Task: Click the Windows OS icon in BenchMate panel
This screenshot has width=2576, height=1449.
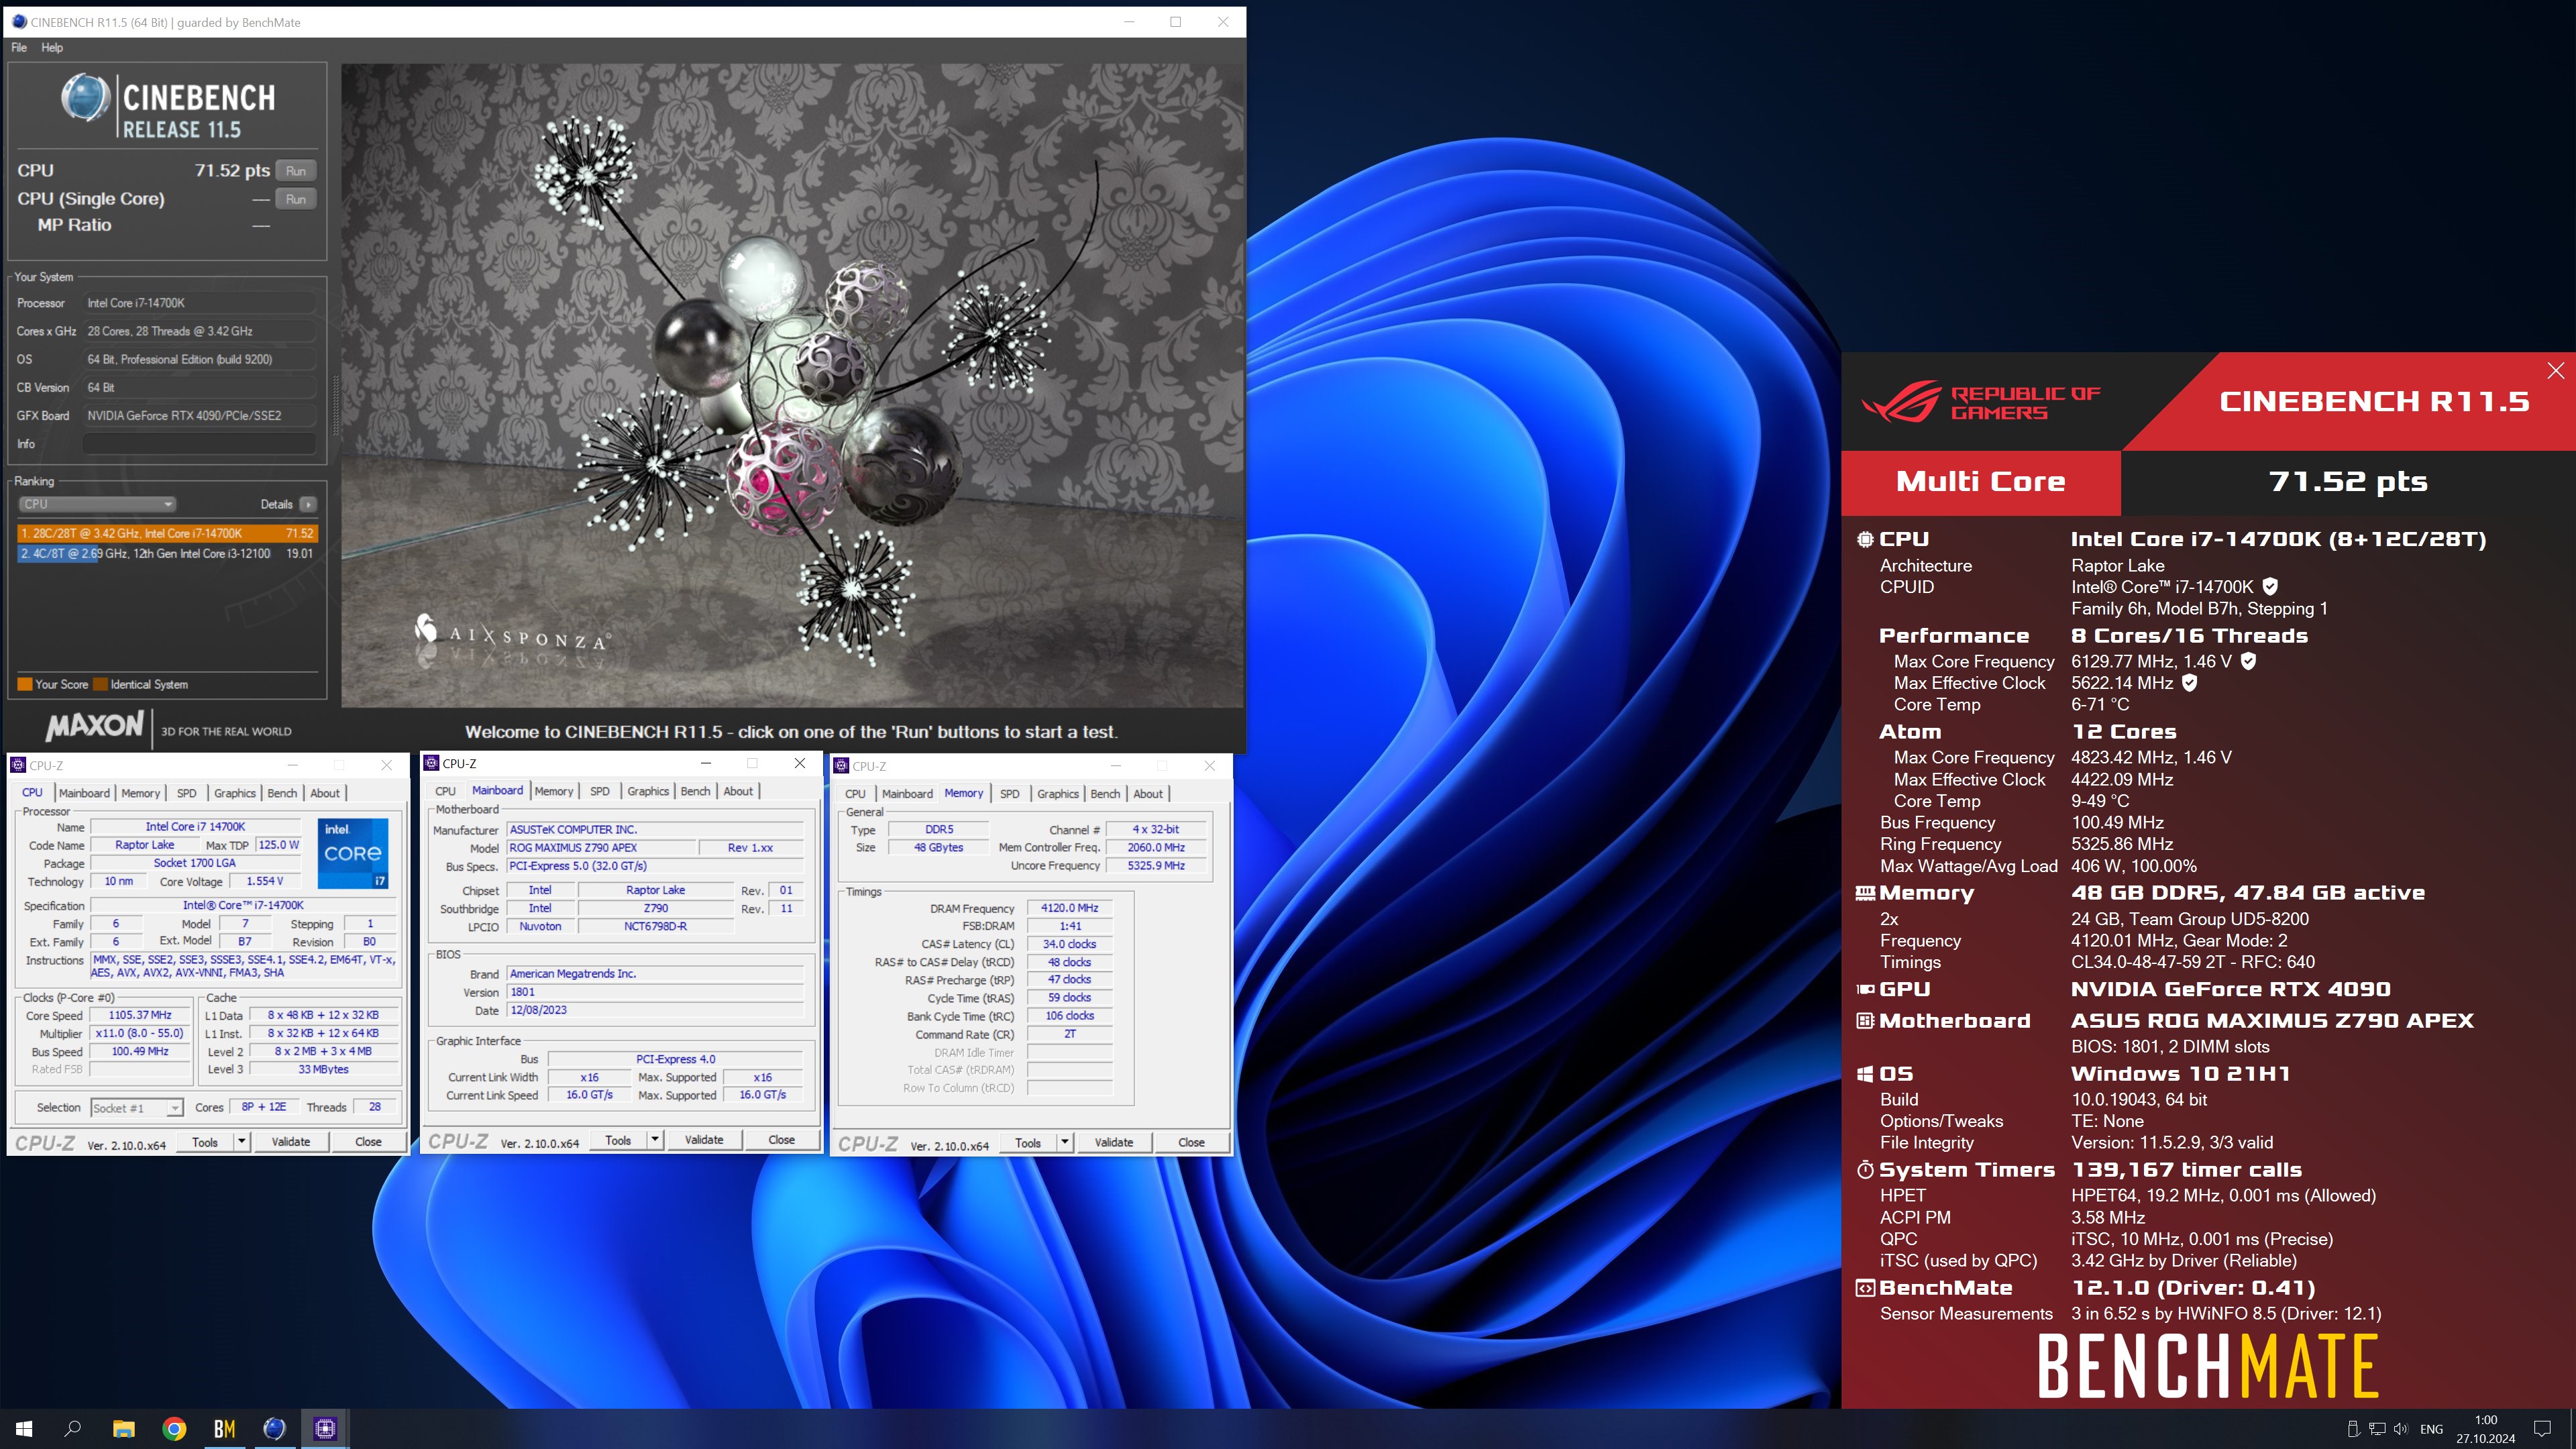Action: pos(1865,1074)
